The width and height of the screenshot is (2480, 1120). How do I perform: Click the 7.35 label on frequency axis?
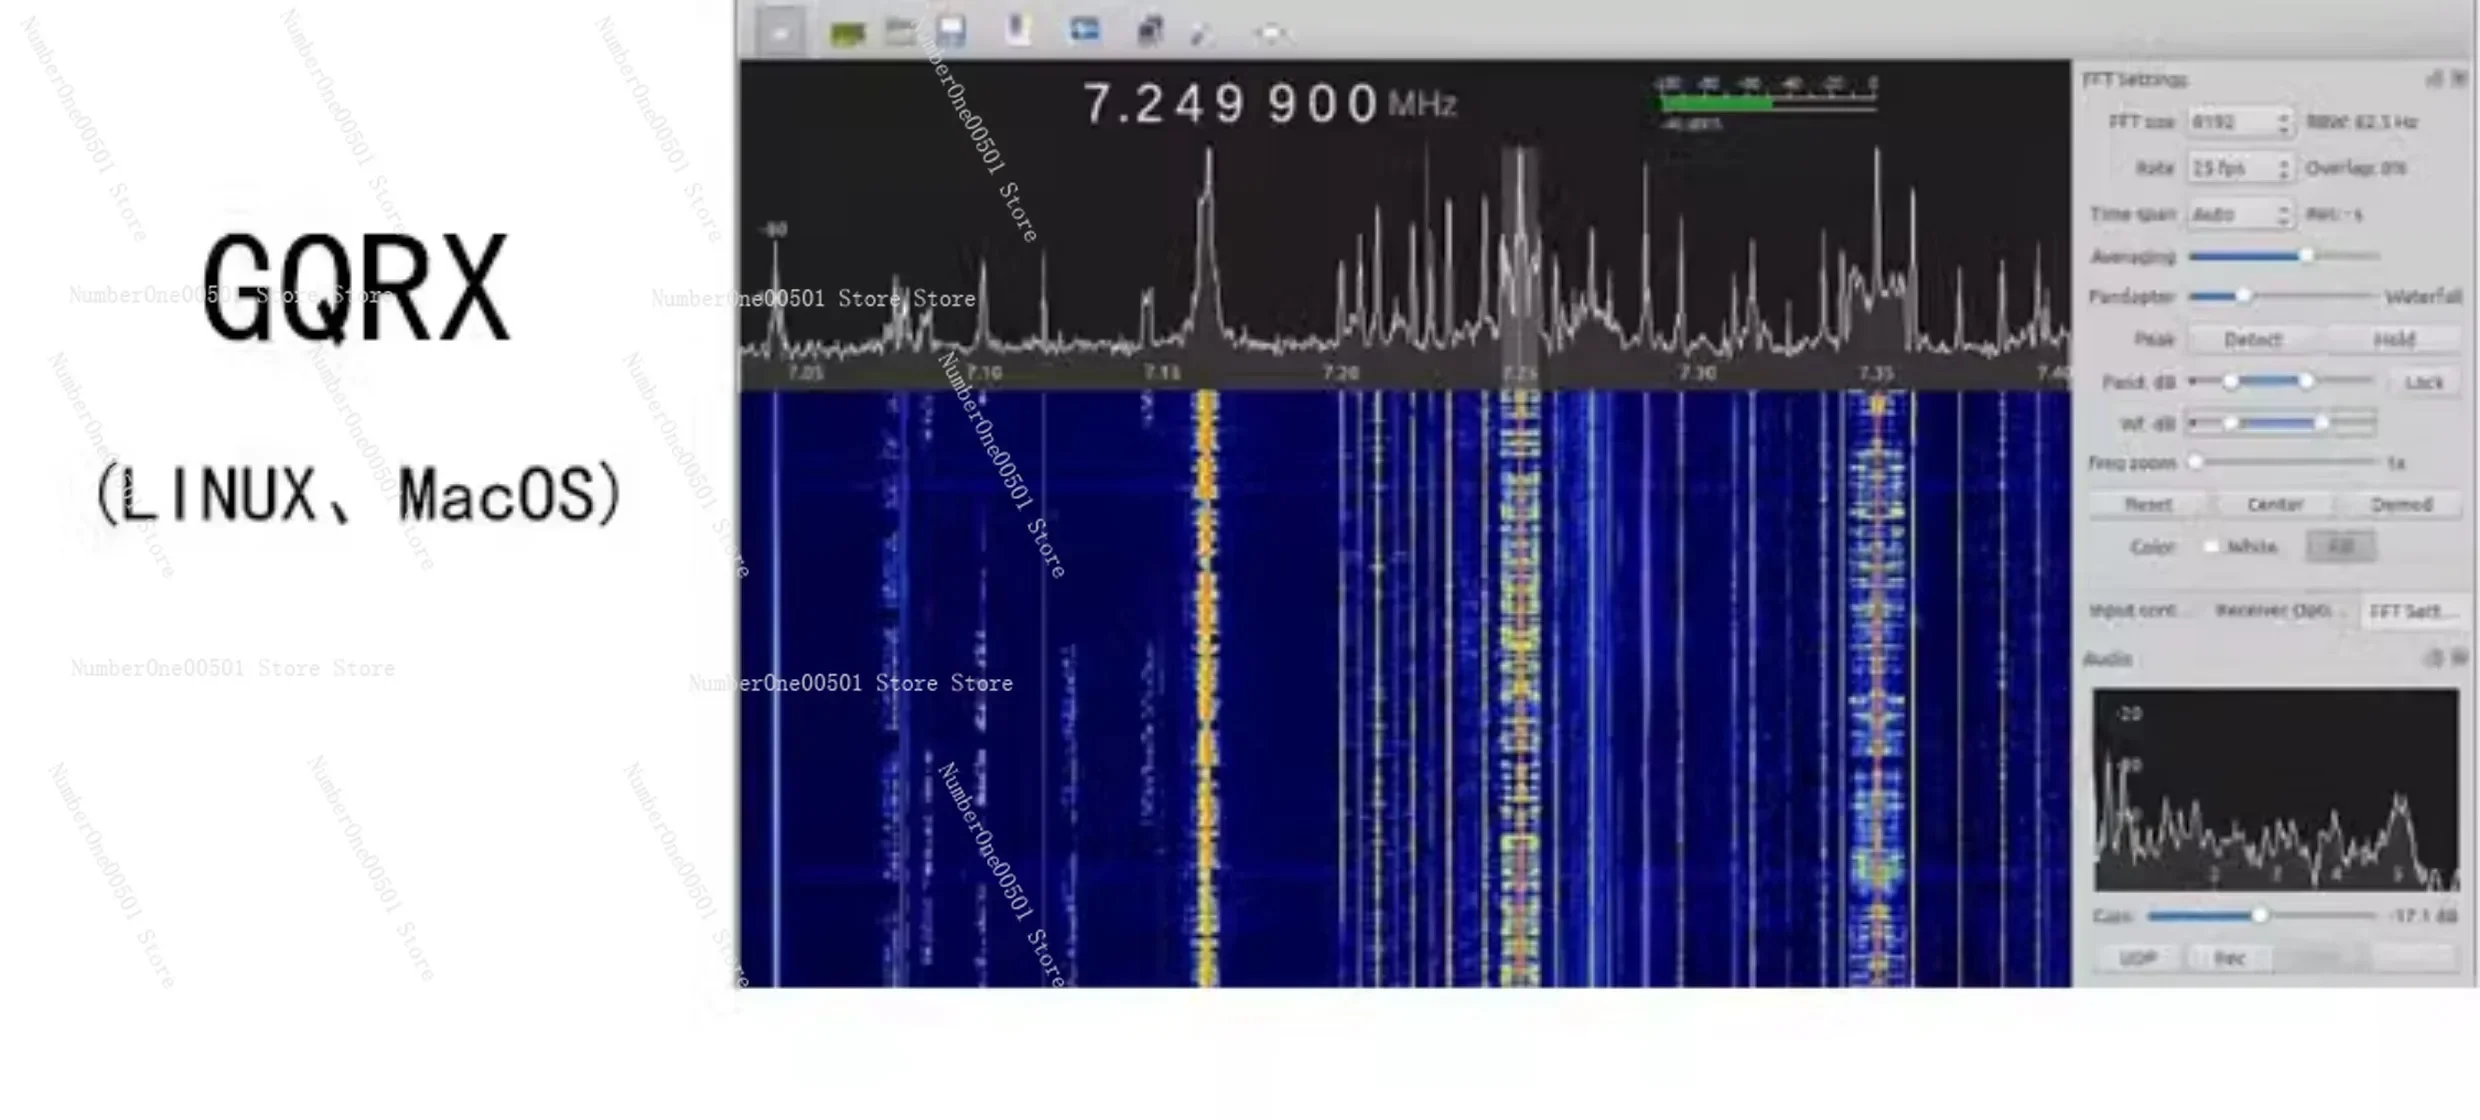tap(1875, 373)
